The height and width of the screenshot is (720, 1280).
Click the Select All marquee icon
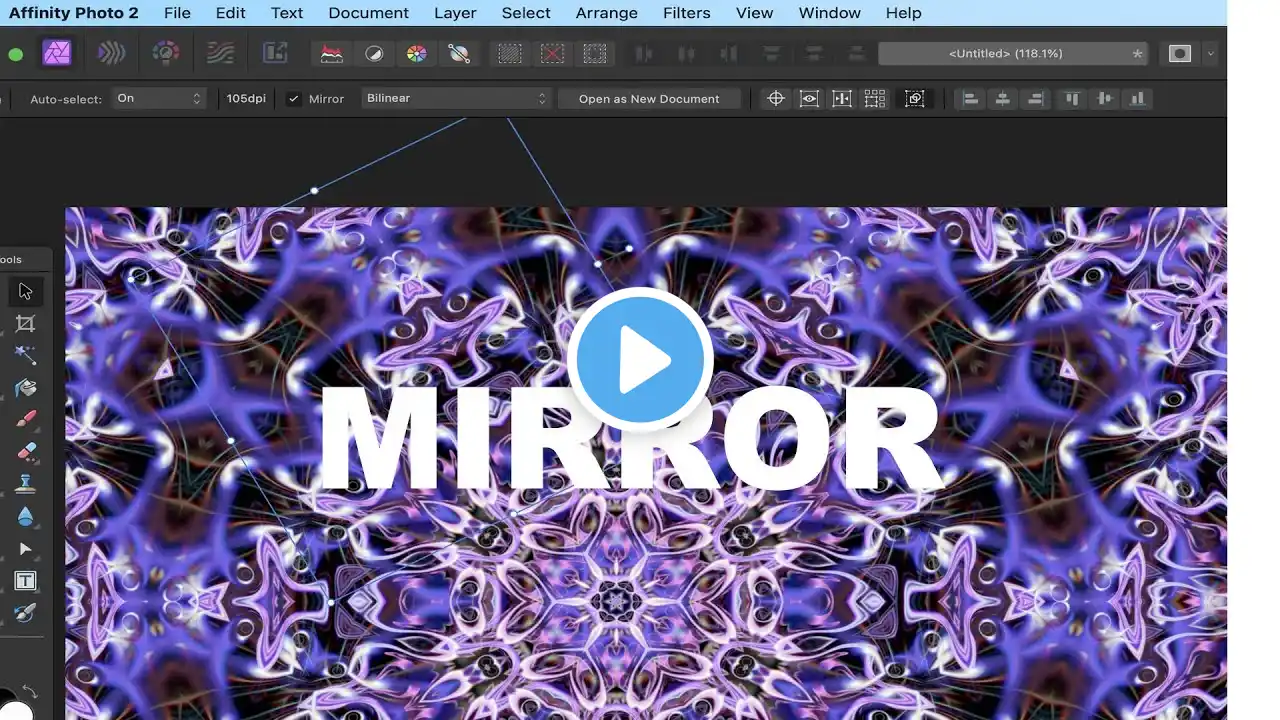pos(510,54)
